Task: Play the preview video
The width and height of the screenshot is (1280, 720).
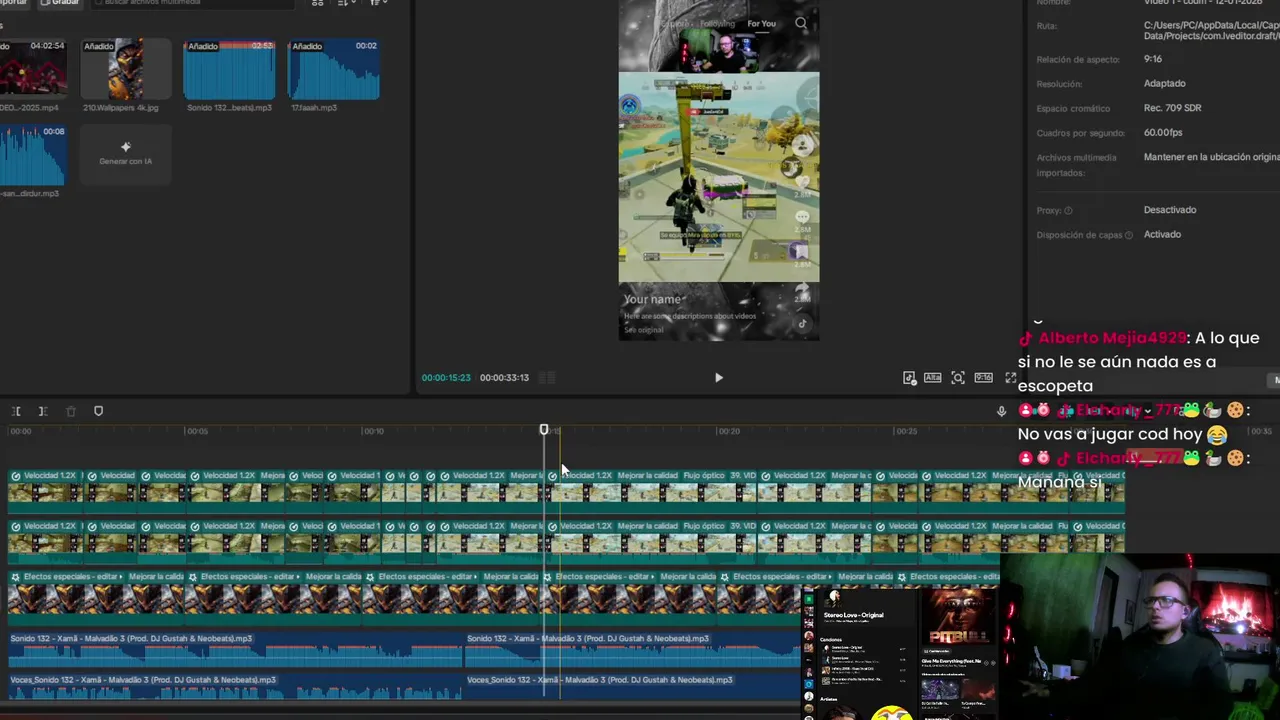Action: pos(718,378)
